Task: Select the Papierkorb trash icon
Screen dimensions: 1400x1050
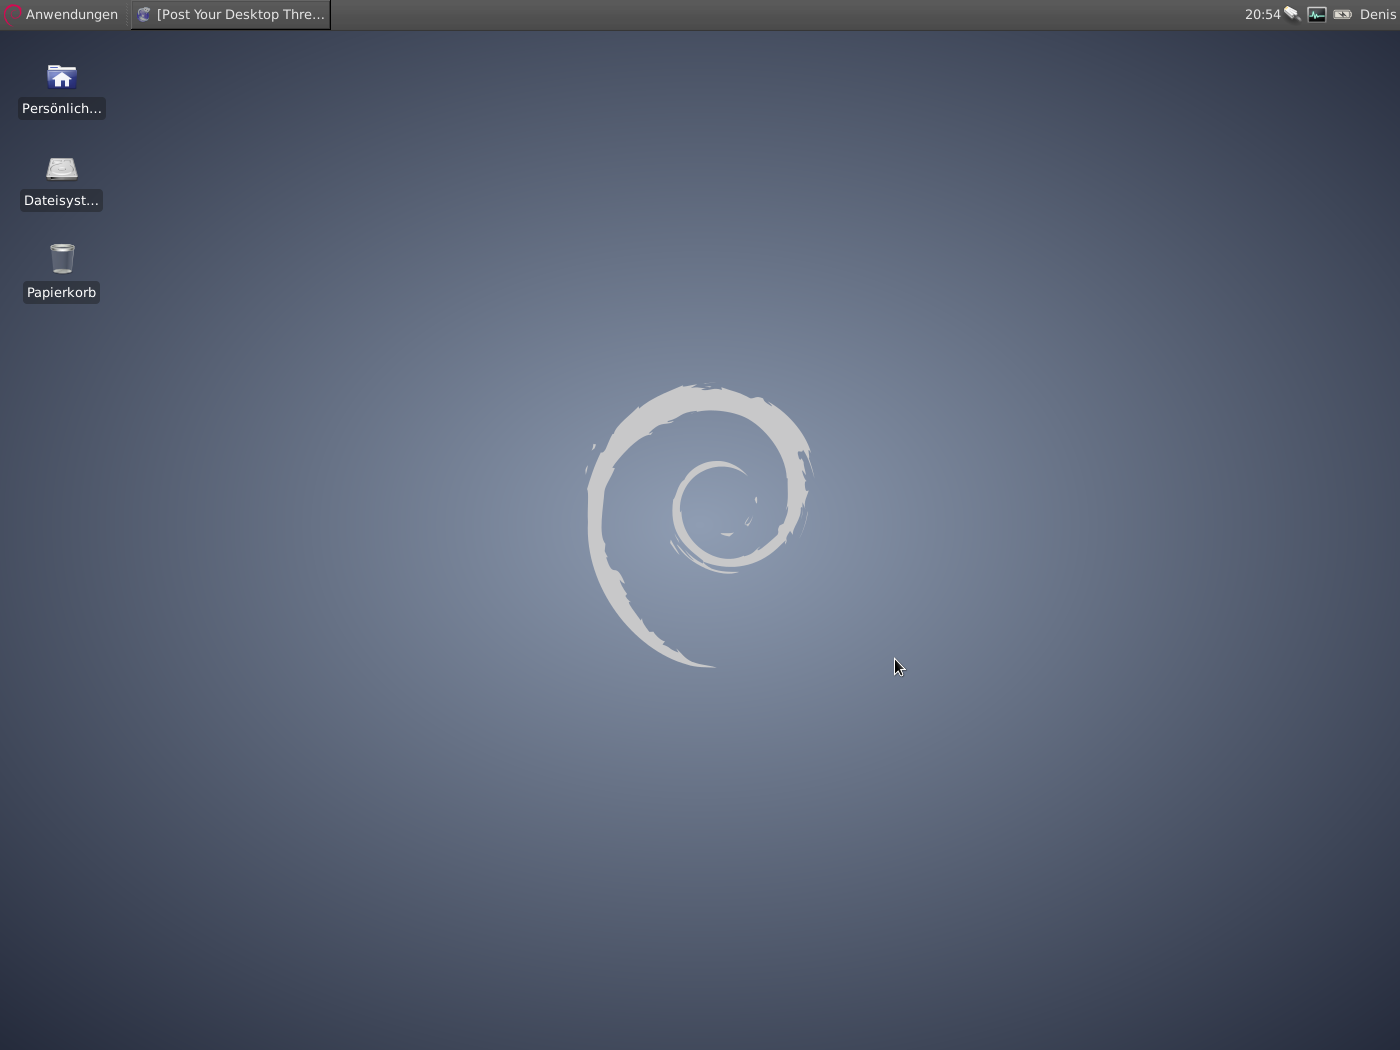Action: pos(62,259)
